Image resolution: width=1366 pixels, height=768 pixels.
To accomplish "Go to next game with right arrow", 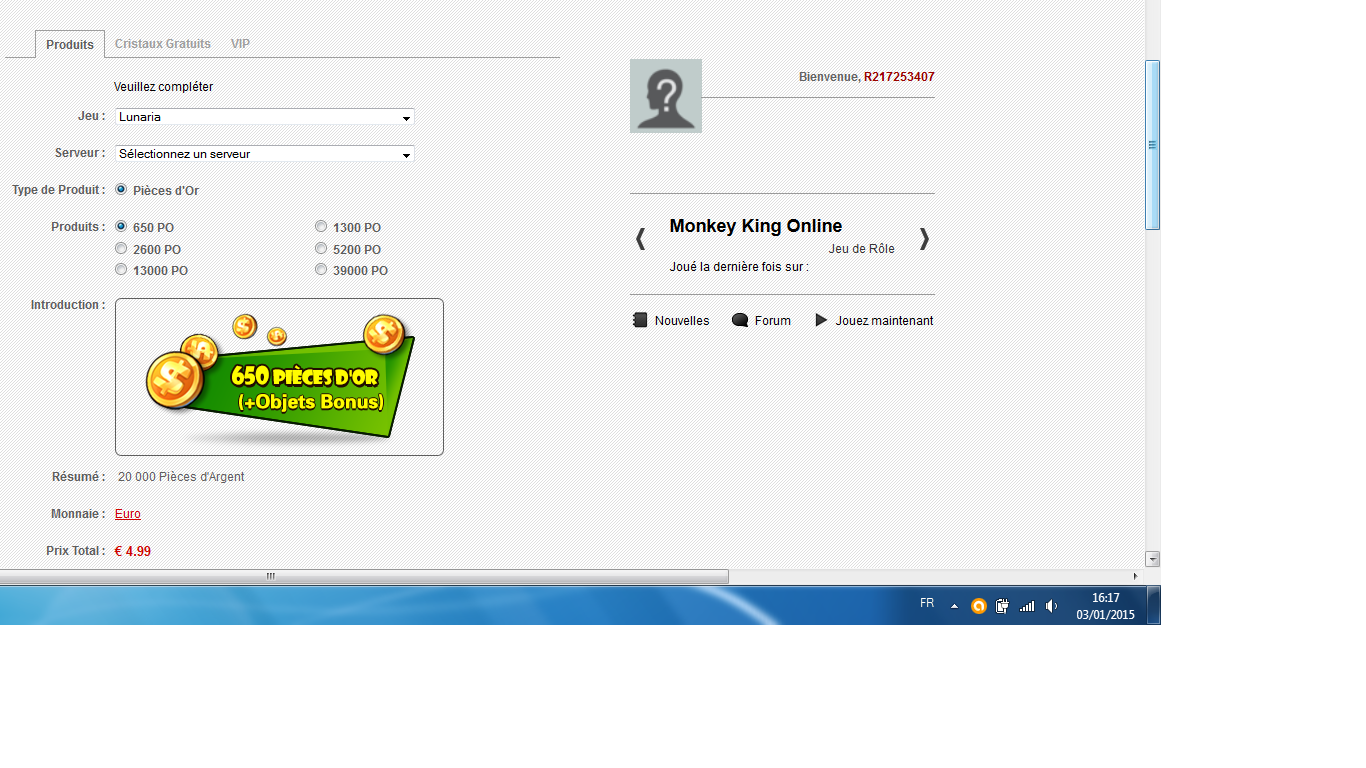I will 924,239.
